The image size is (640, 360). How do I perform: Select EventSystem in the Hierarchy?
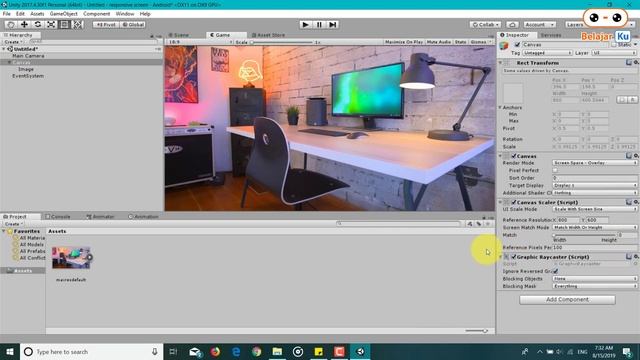point(28,76)
